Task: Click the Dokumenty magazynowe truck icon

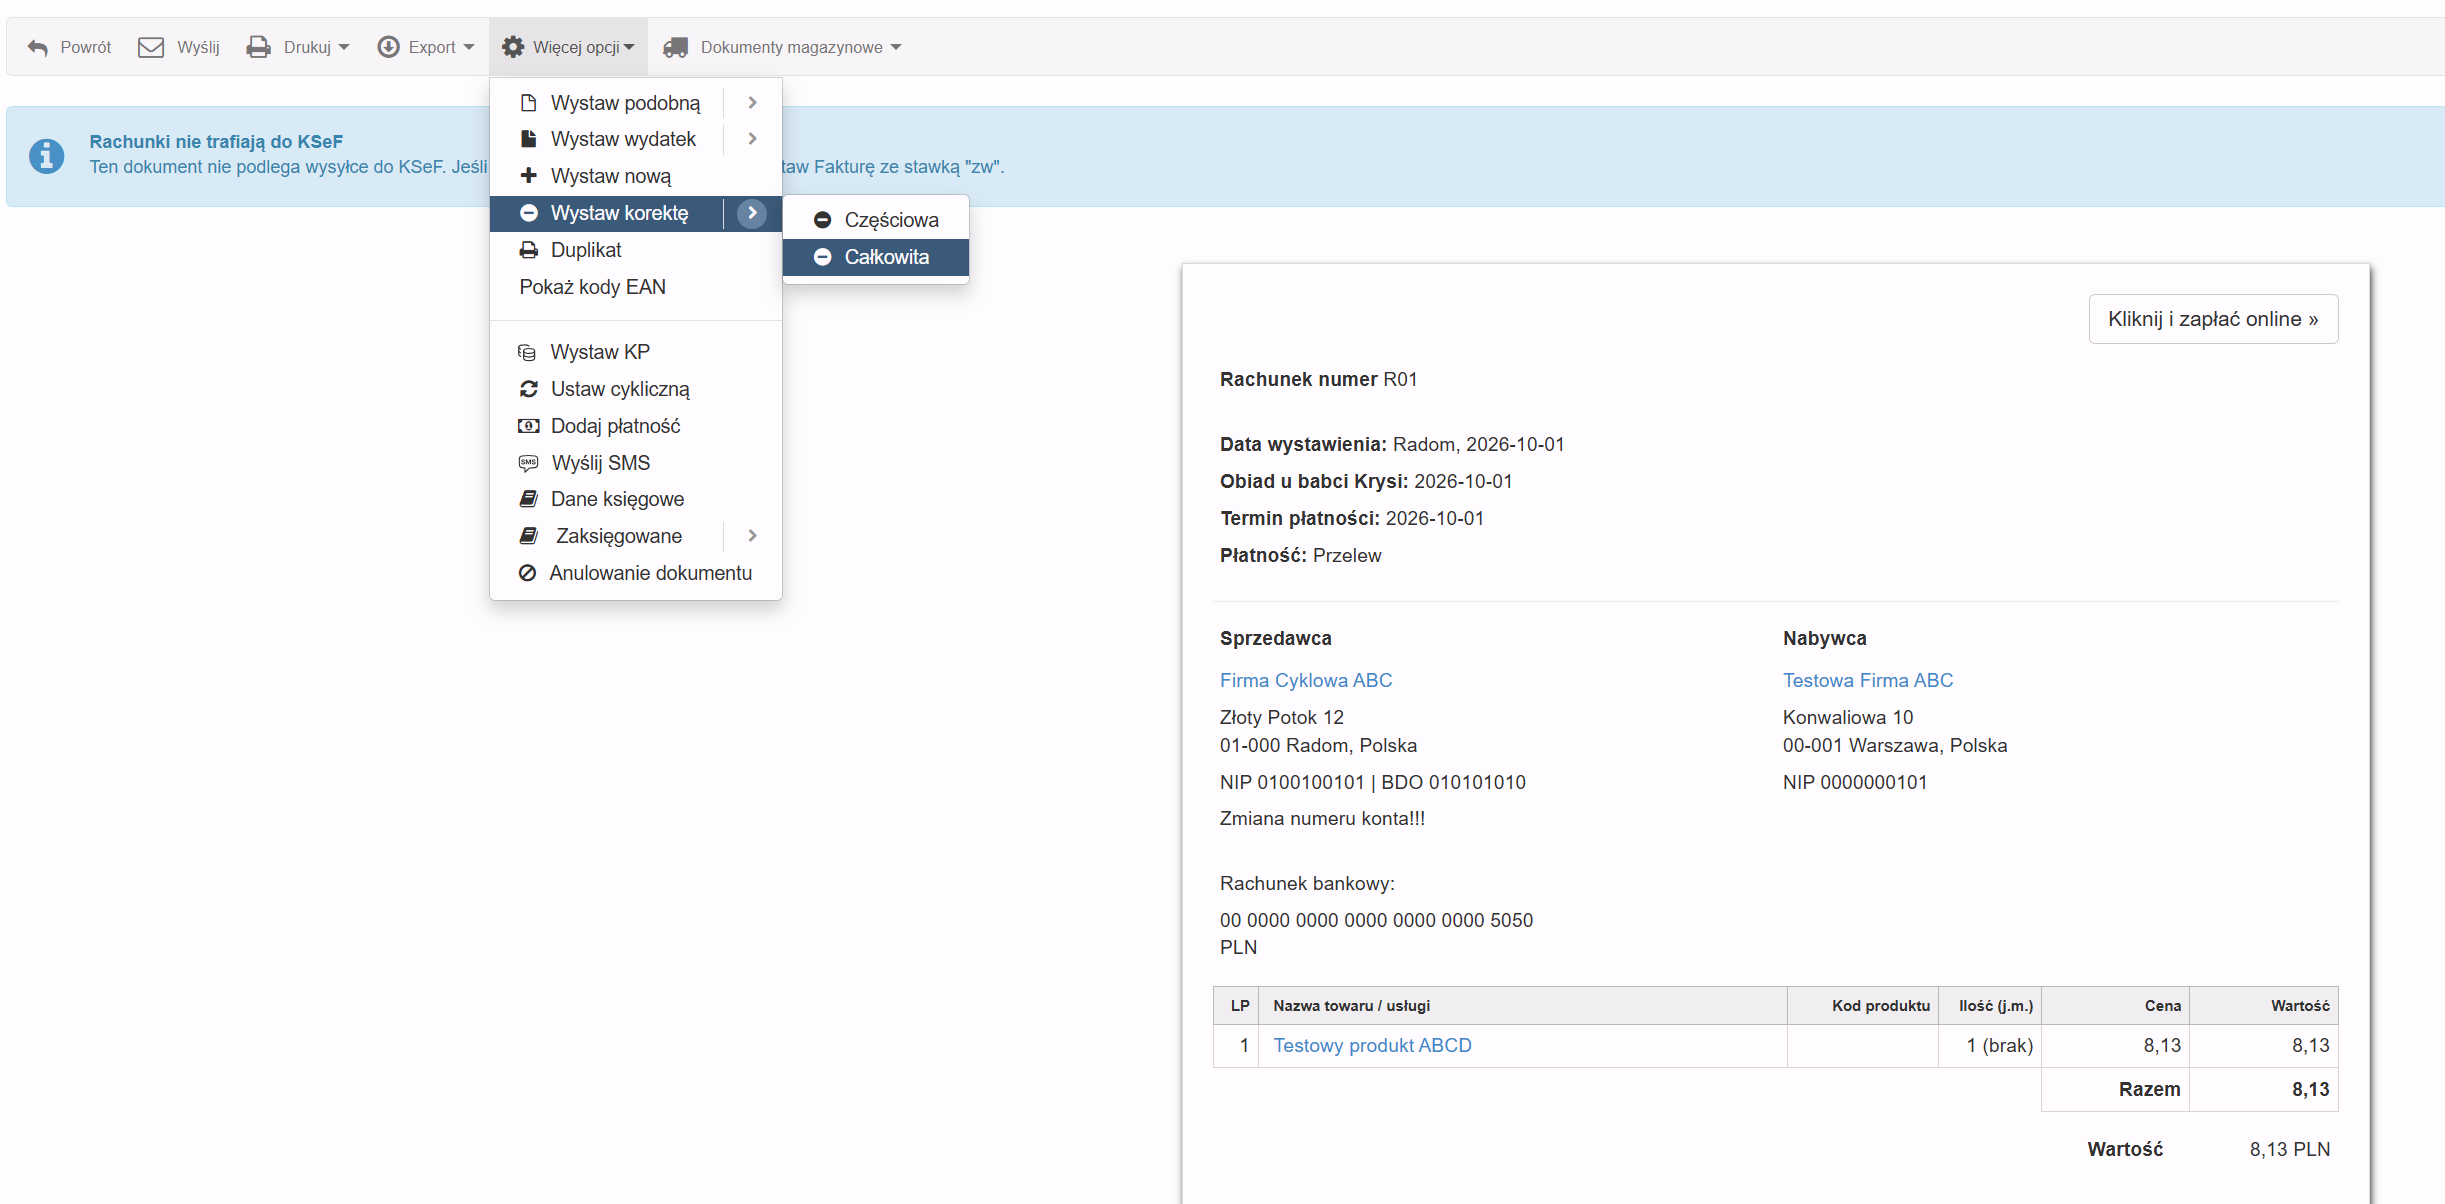Action: click(676, 47)
